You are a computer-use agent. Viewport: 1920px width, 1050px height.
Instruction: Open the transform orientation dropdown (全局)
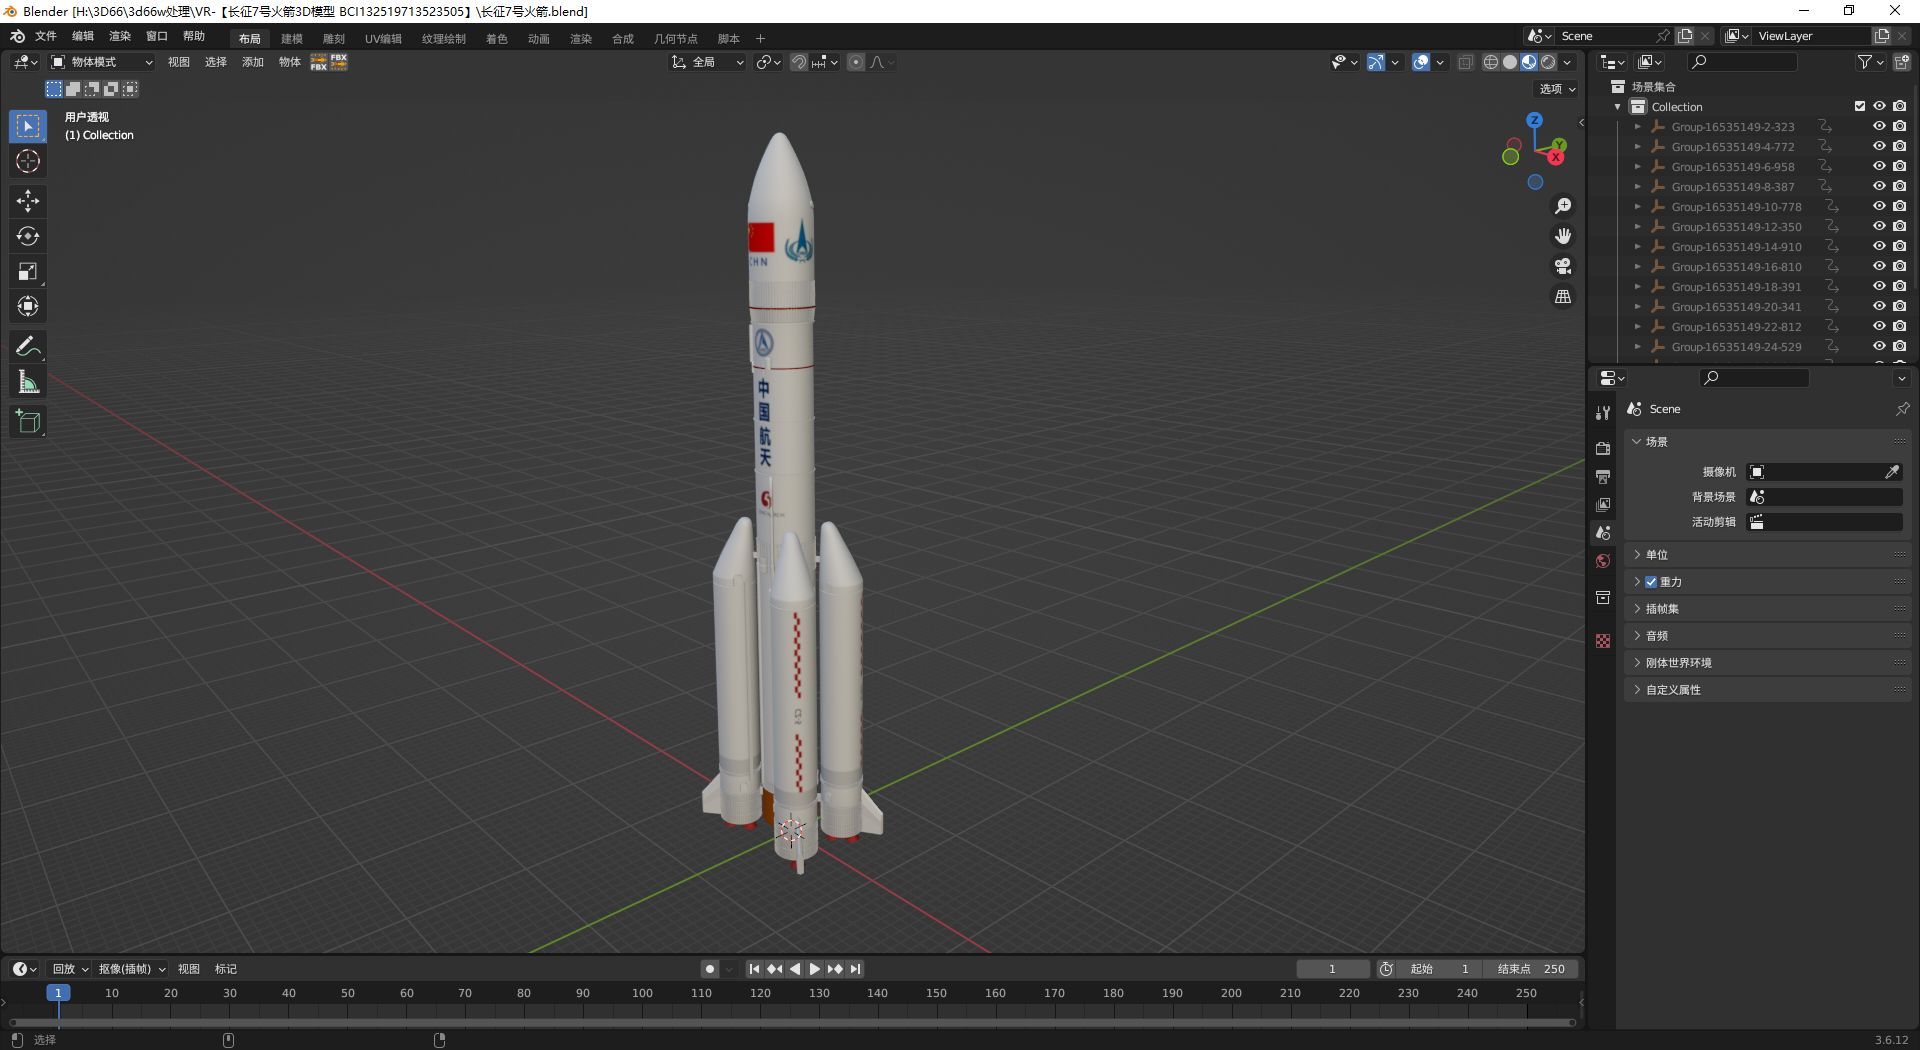tap(707, 62)
